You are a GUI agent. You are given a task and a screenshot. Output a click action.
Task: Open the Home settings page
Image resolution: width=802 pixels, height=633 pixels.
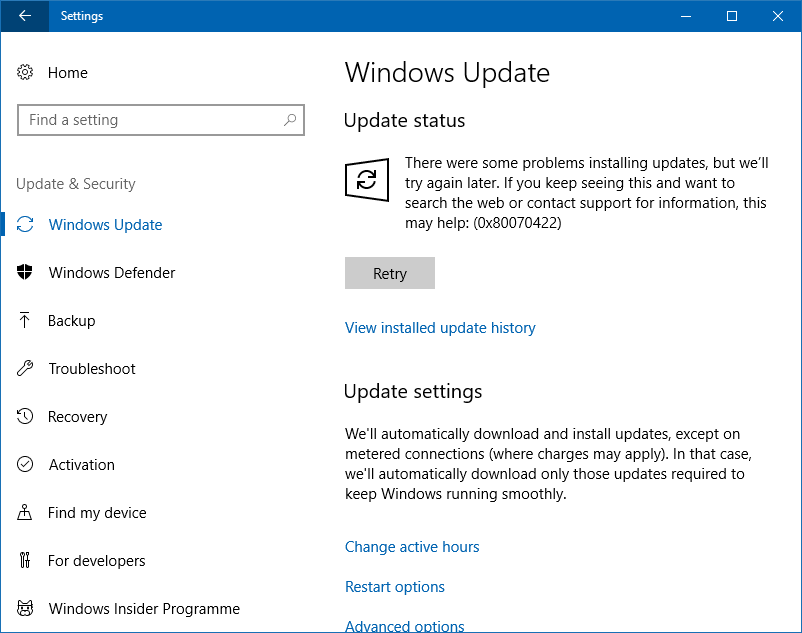[68, 73]
